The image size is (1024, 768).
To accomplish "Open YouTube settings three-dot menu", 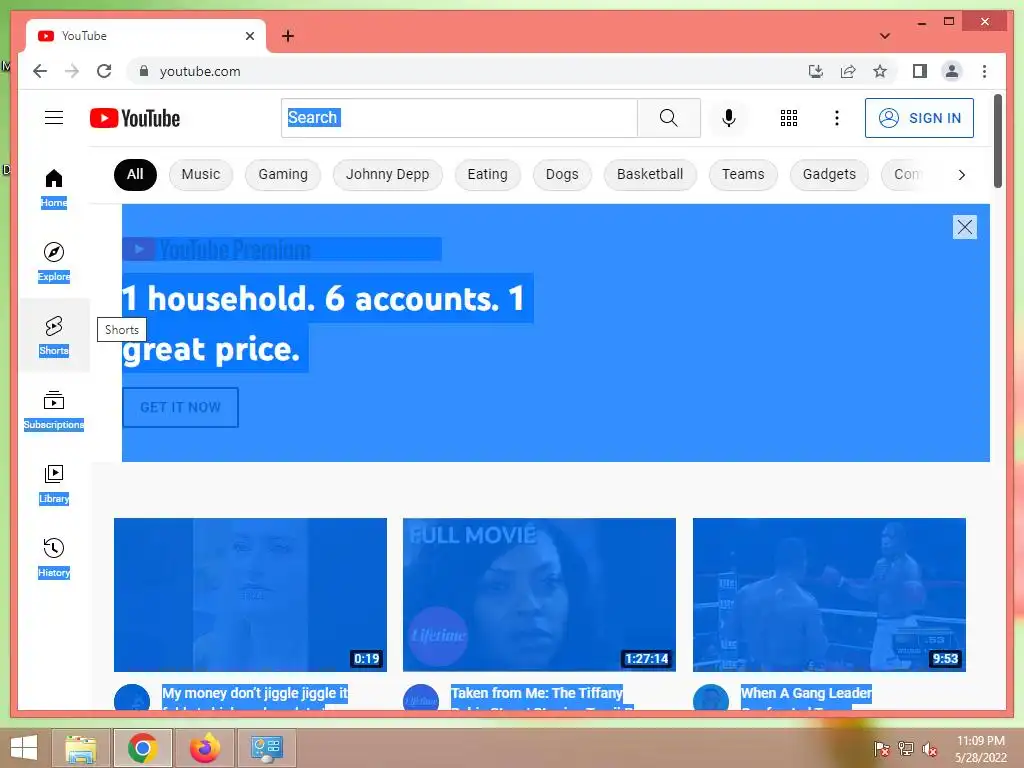I will point(837,118).
